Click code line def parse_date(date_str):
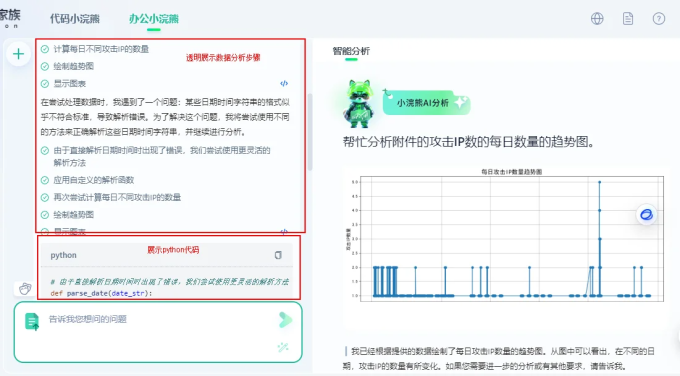Screen dimensions: 680x376 101,293
